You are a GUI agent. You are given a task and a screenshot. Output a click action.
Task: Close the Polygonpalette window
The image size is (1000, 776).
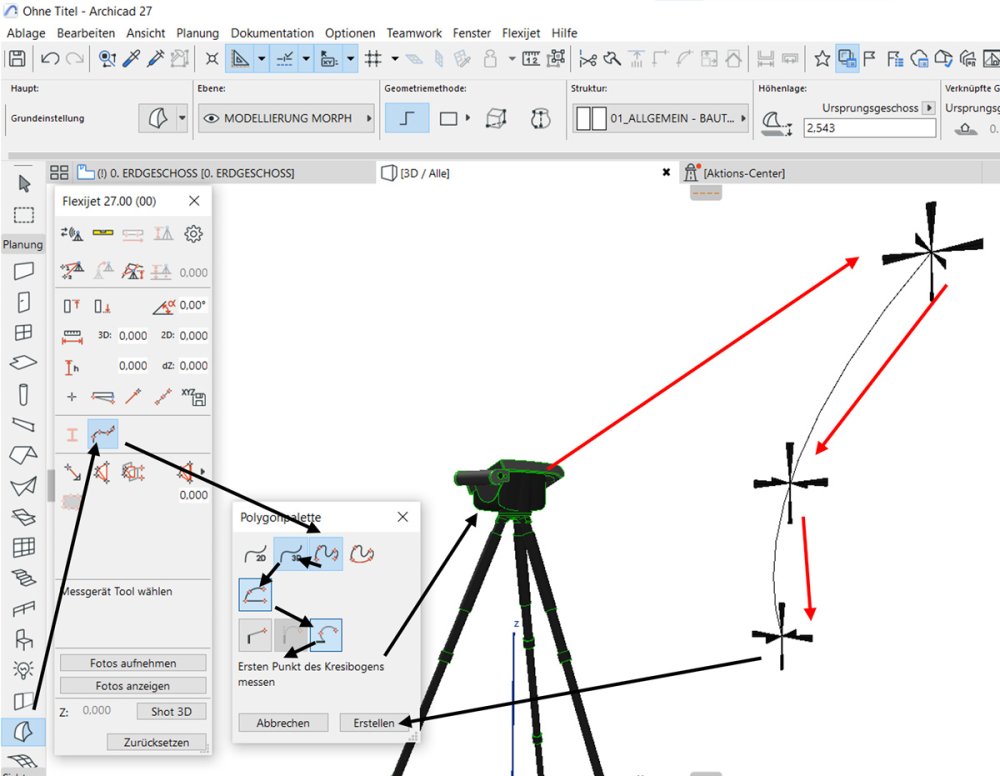pyautogui.click(x=402, y=516)
